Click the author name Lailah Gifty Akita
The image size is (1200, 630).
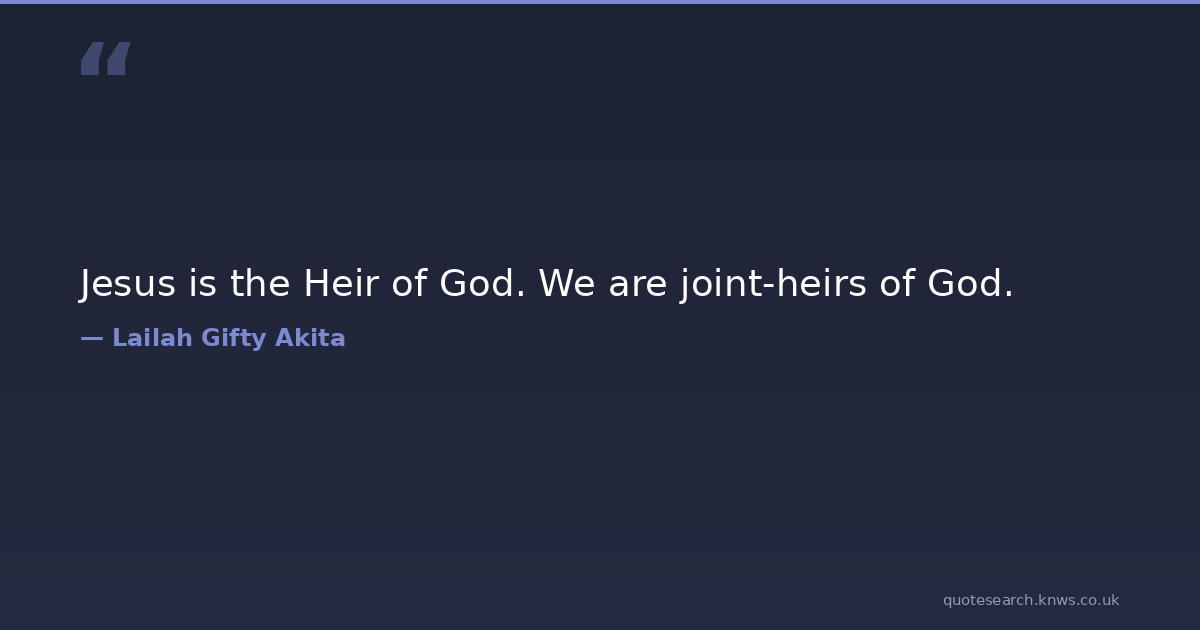point(228,338)
